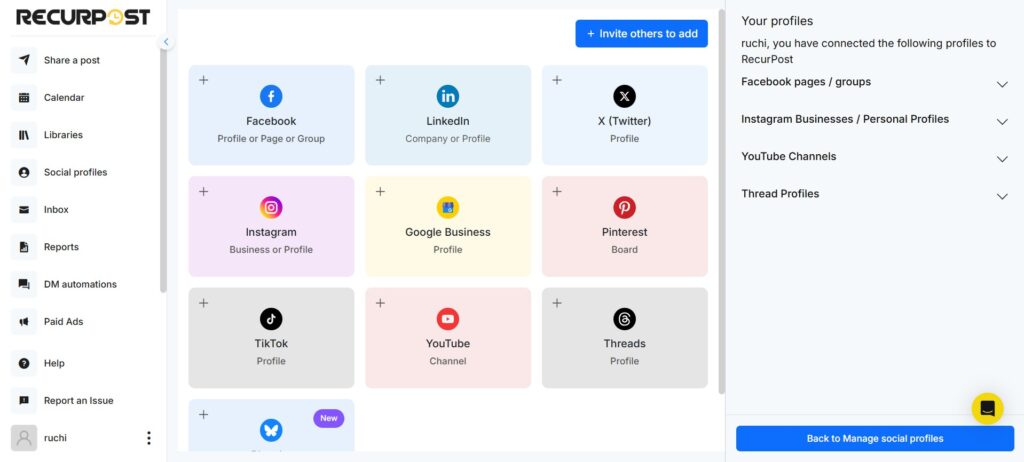The width and height of the screenshot is (1024, 462).
Task: Click the DM automations chat icon
Action: (x=24, y=284)
